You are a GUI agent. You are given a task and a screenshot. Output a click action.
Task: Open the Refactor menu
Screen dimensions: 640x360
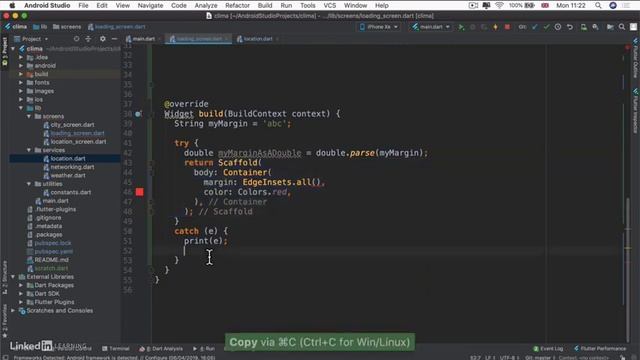237,5
